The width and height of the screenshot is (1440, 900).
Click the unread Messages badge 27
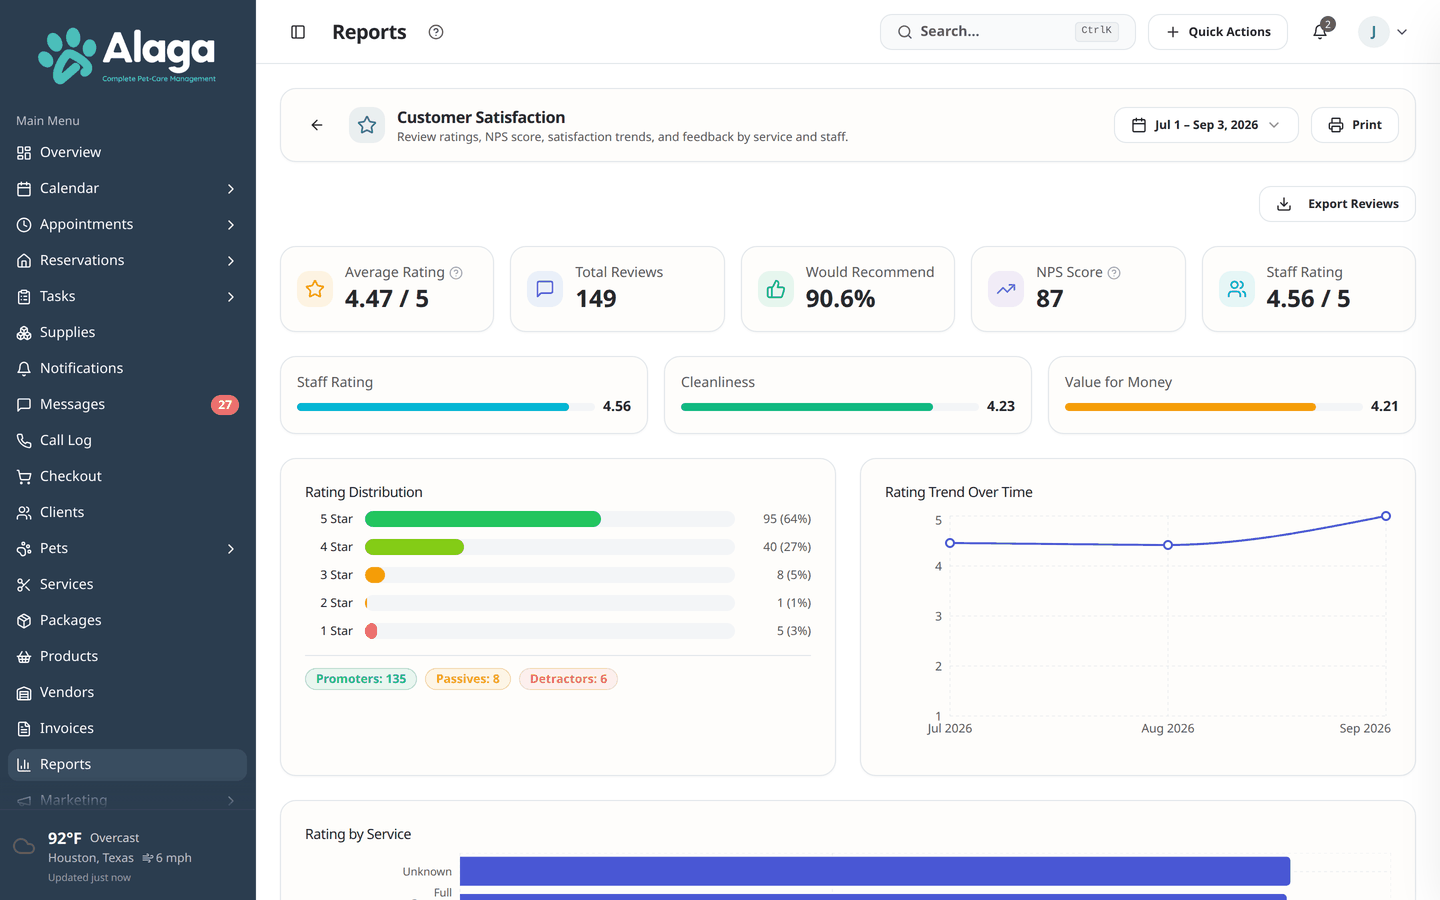pos(225,405)
